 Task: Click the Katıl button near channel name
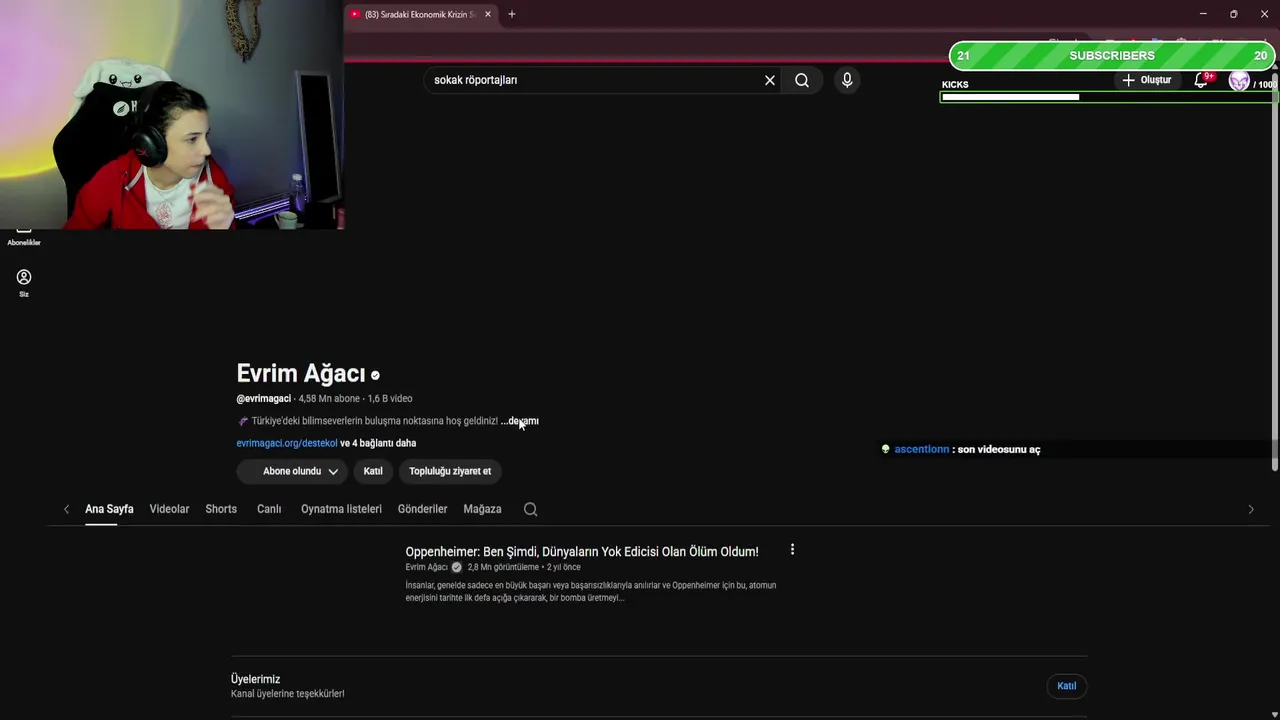373,471
